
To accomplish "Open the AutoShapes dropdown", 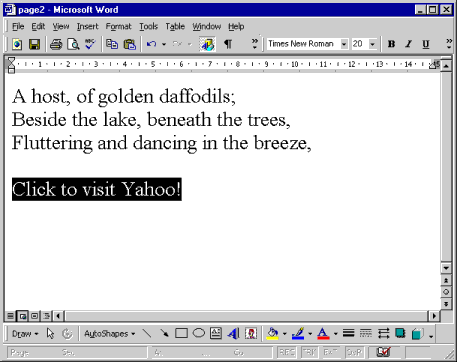I will (109, 334).
